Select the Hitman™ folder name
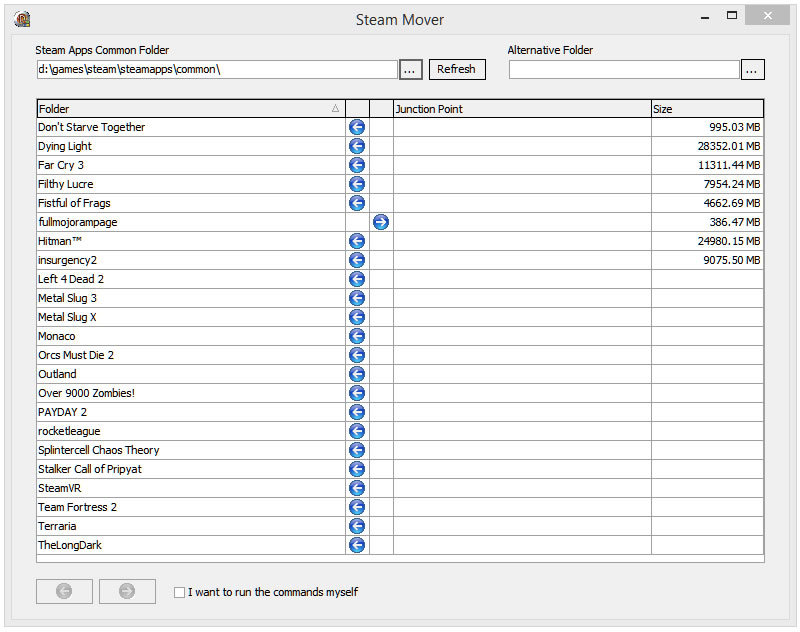 (x=60, y=241)
